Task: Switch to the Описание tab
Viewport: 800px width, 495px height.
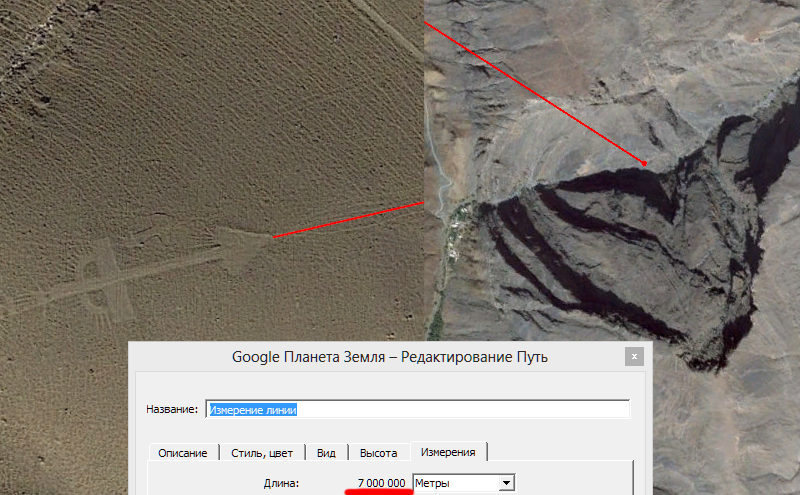Action: (x=183, y=453)
